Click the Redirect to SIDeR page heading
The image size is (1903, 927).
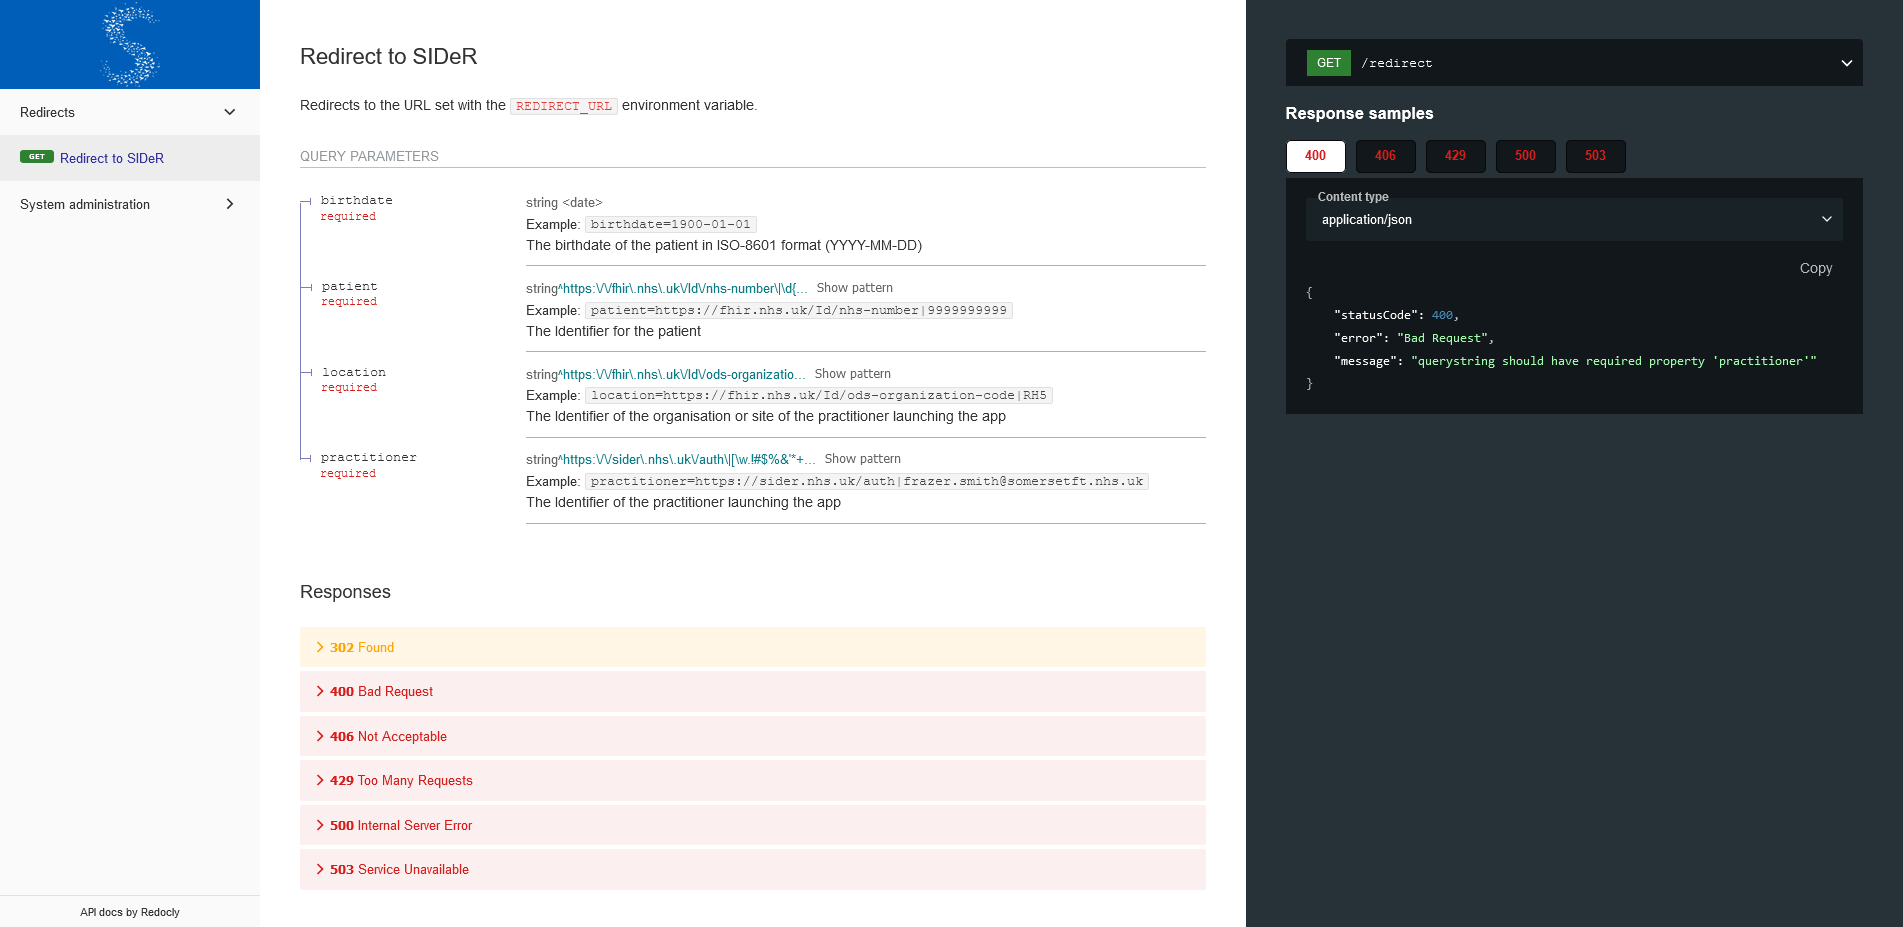388,56
